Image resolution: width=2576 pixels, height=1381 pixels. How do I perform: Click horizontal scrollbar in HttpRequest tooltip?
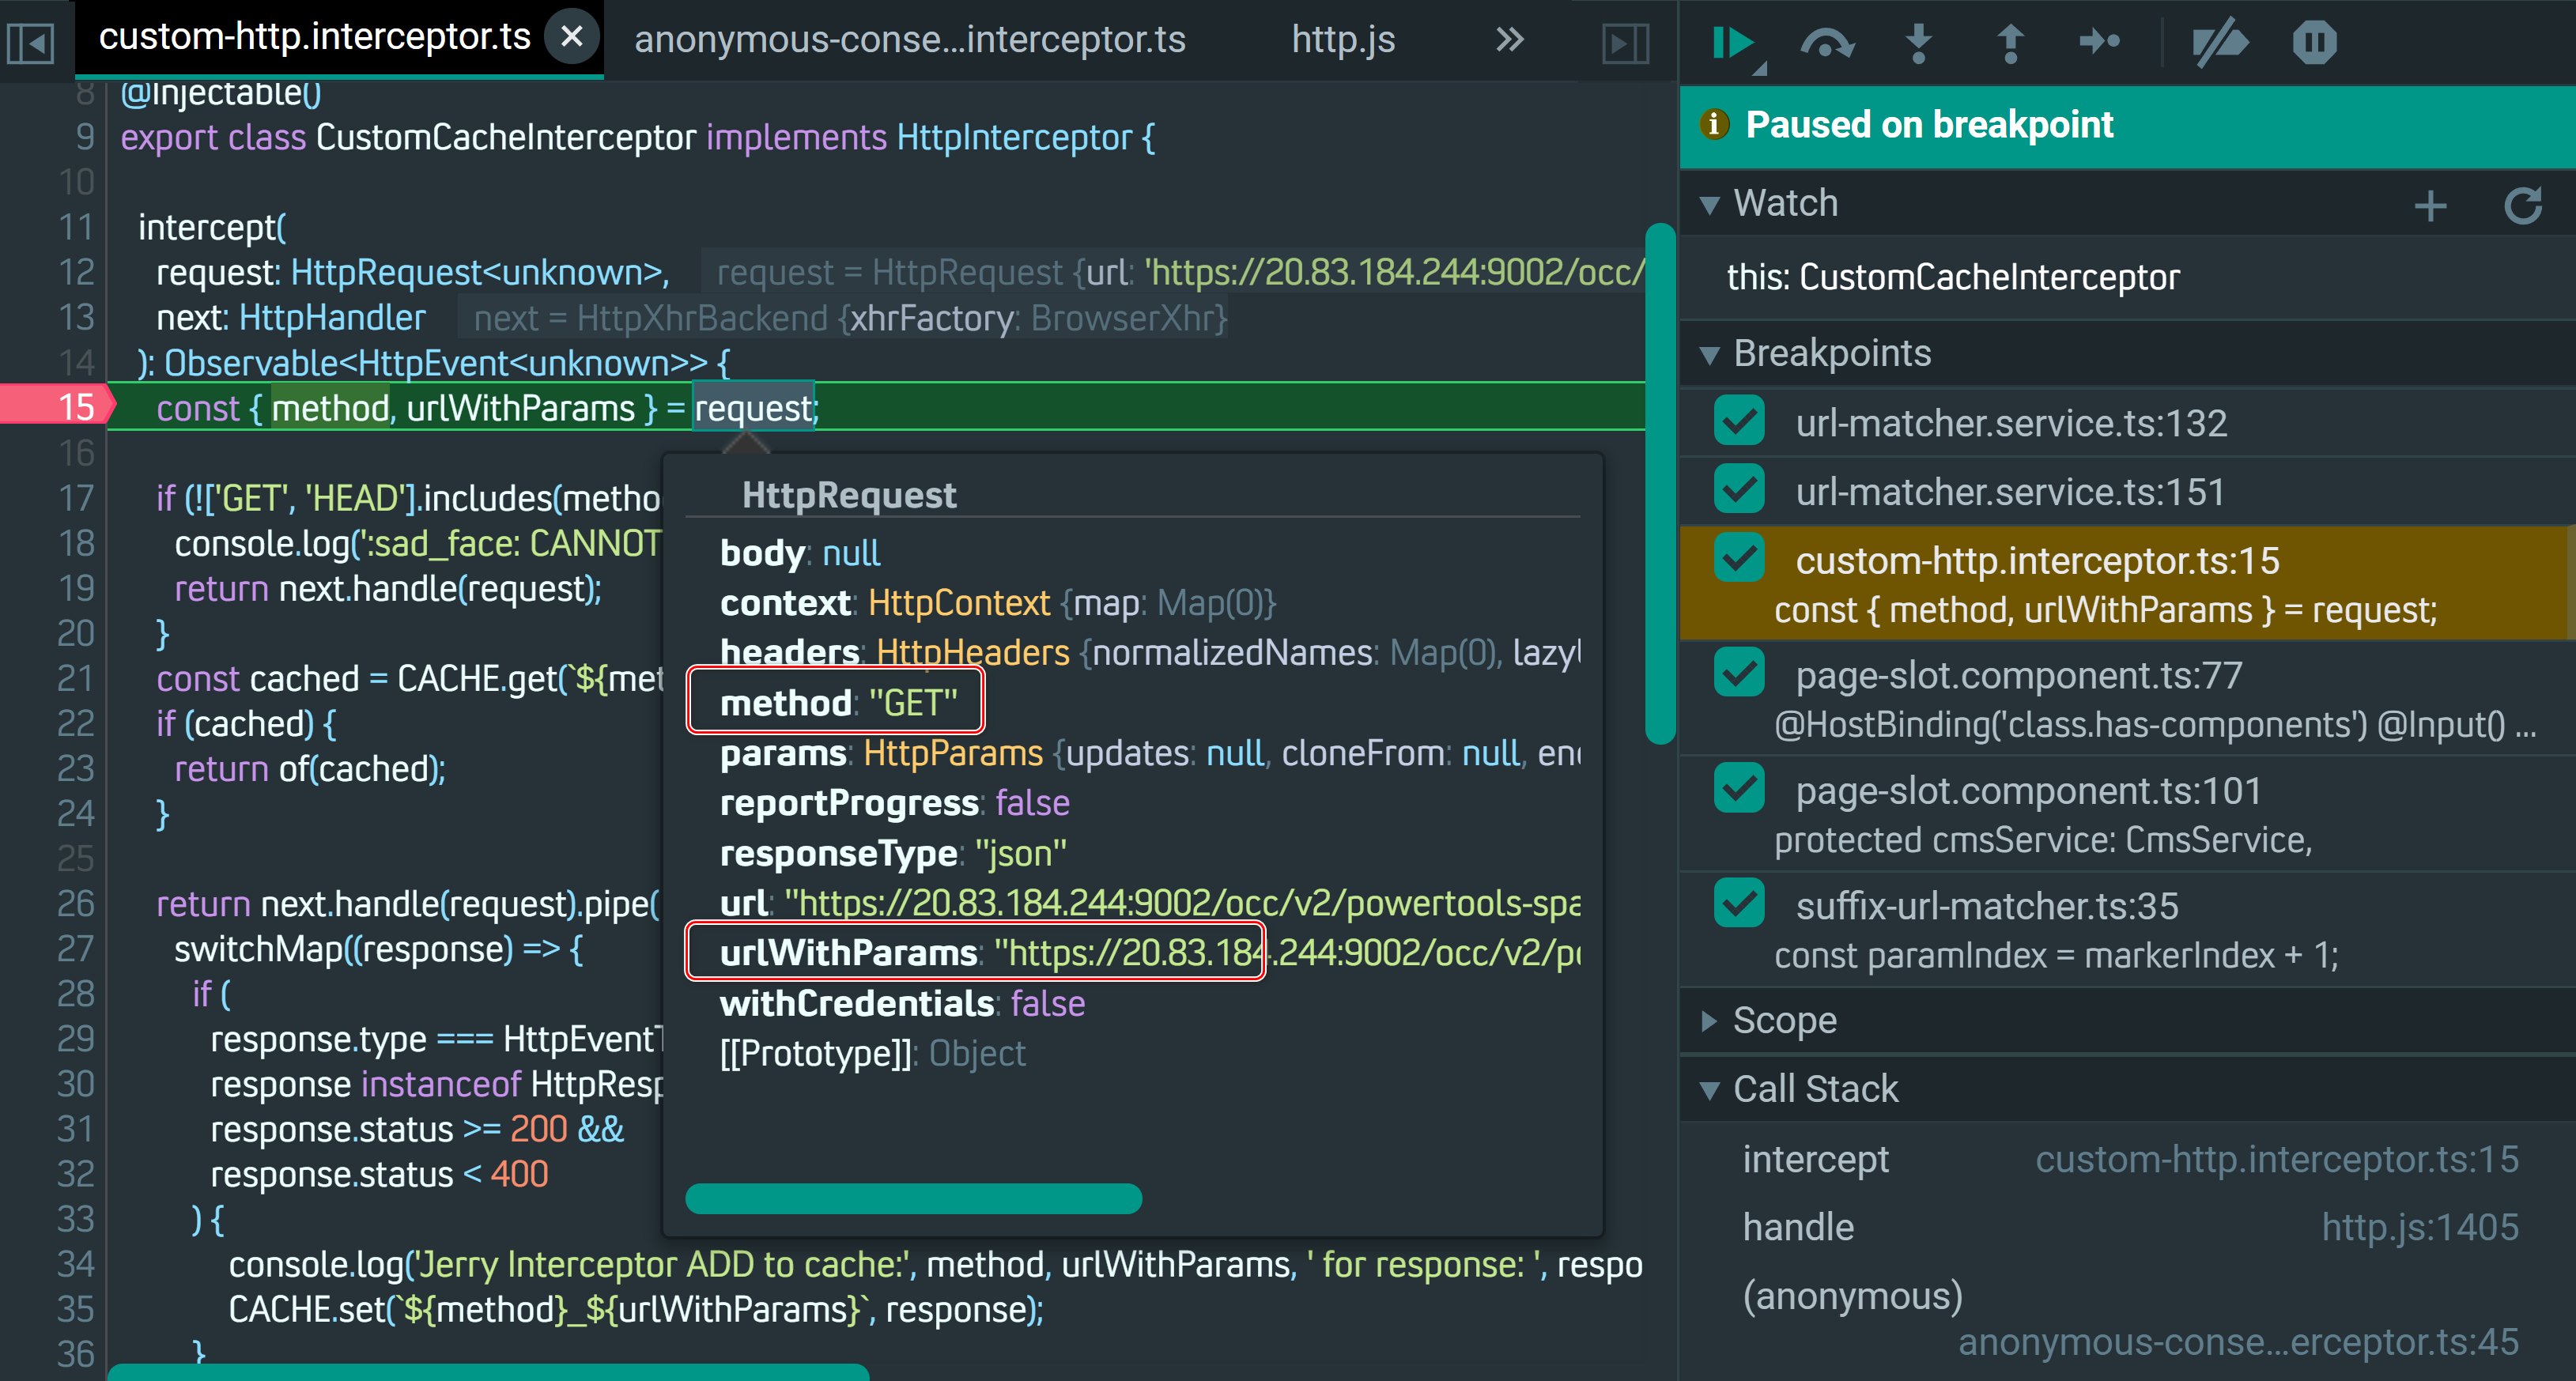click(913, 1198)
